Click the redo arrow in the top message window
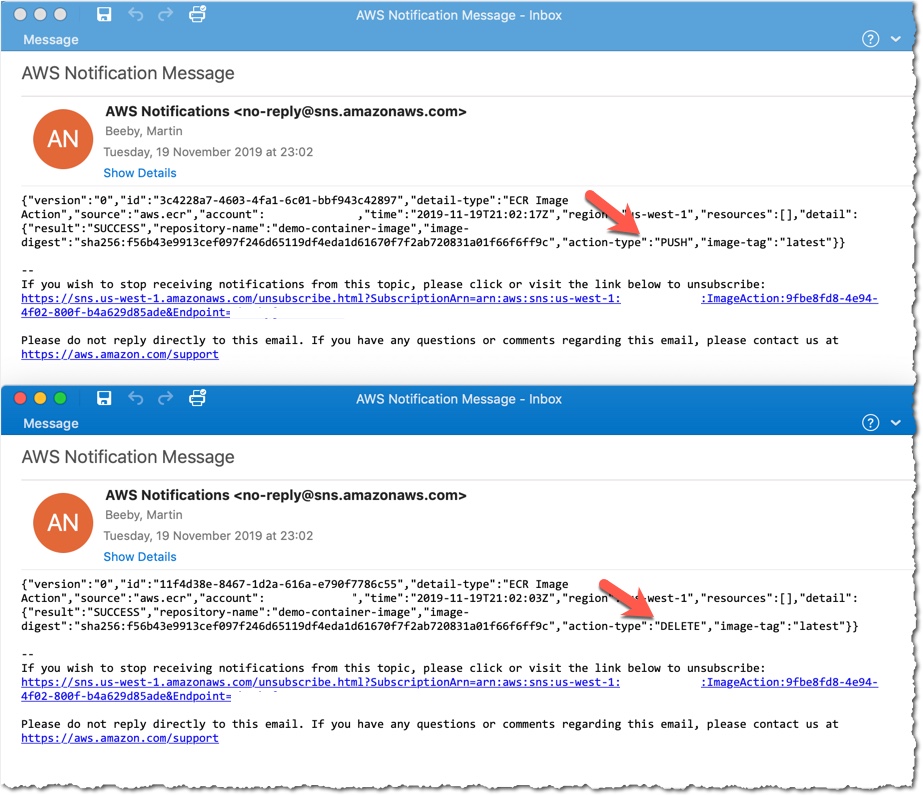The width and height of the screenshot is (923, 795). point(165,15)
